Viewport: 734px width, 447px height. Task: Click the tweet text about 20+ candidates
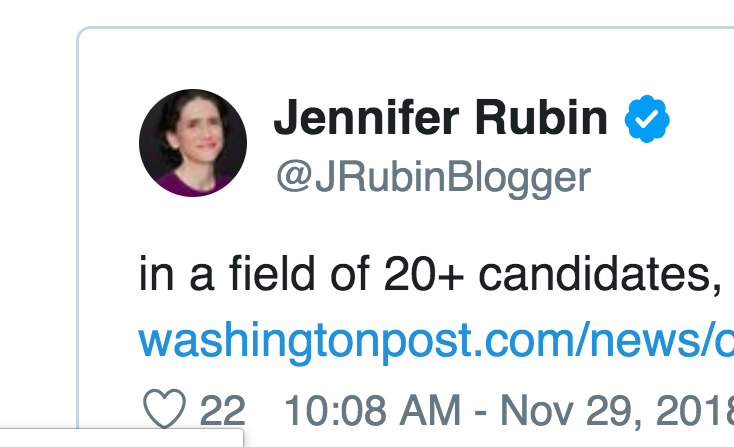[x=430, y=275]
